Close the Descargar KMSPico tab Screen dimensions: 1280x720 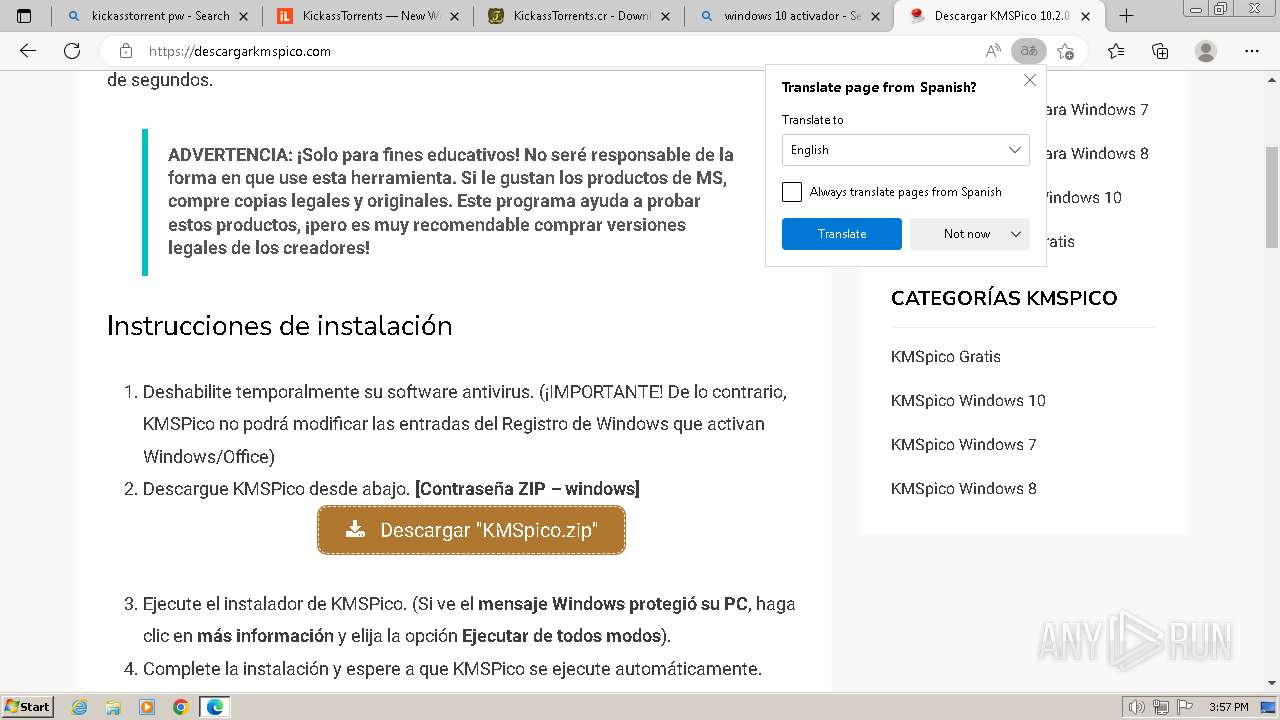click(x=1086, y=16)
